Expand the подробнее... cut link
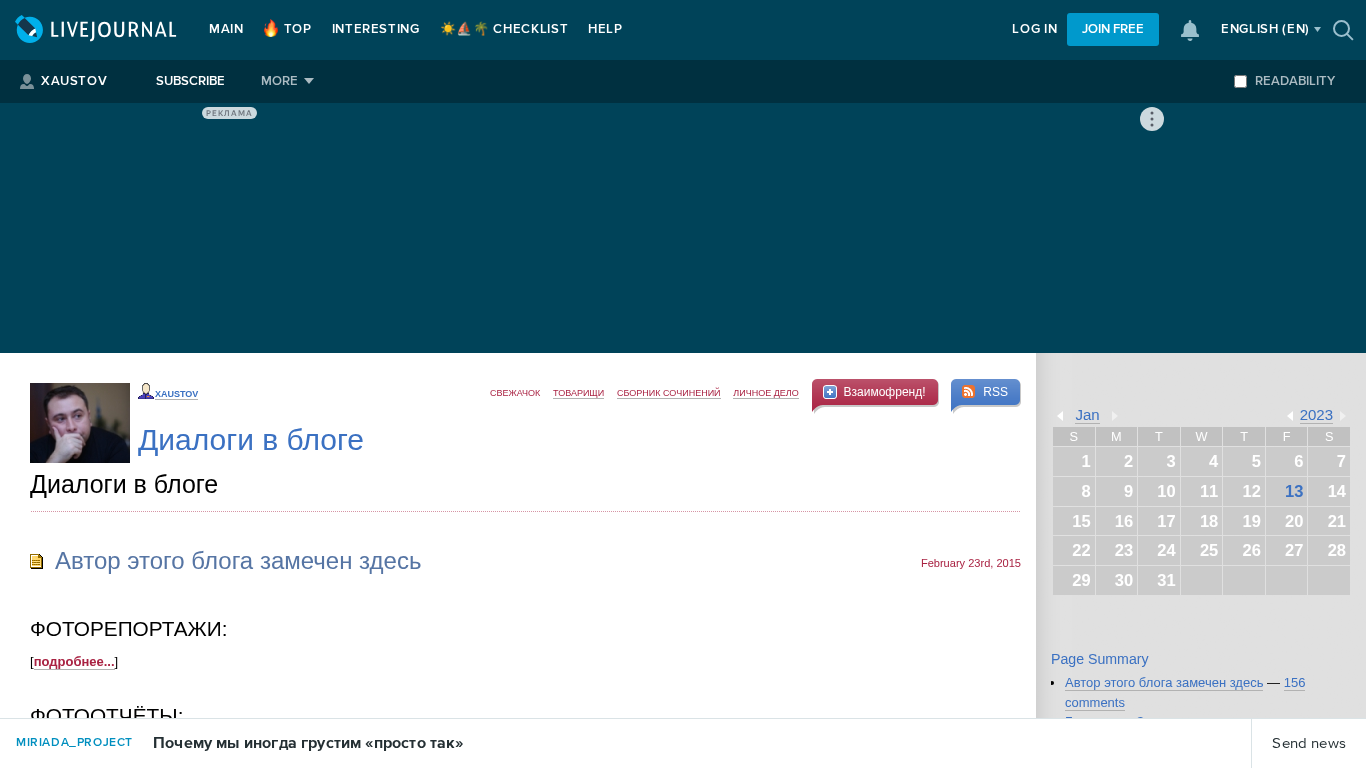1366x768 pixels. [x=74, y=662]
